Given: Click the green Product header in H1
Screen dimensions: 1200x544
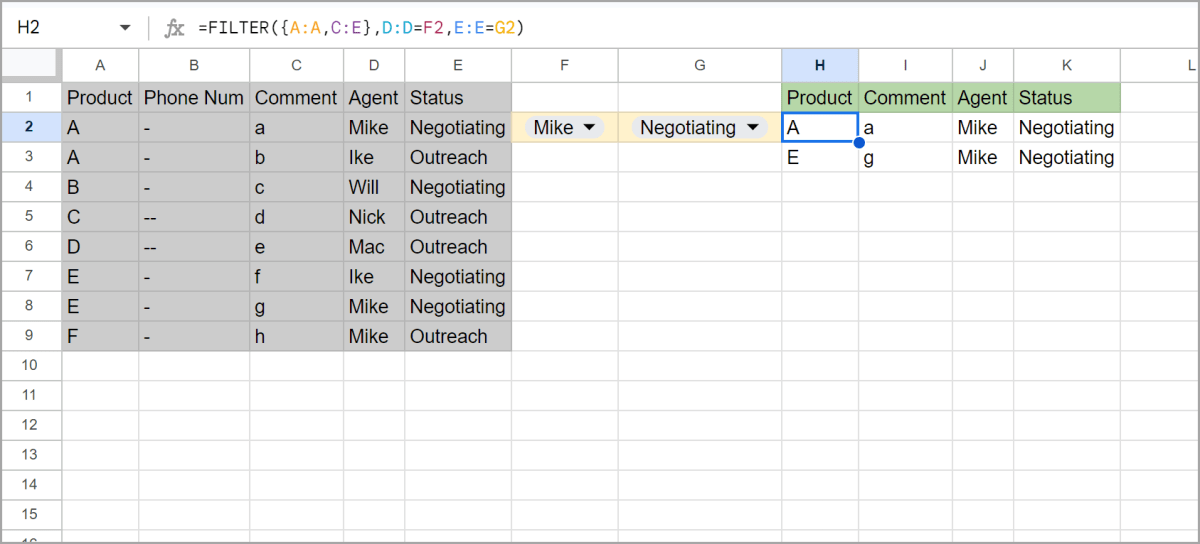Looking at the screenshot, I should (820, 98).
